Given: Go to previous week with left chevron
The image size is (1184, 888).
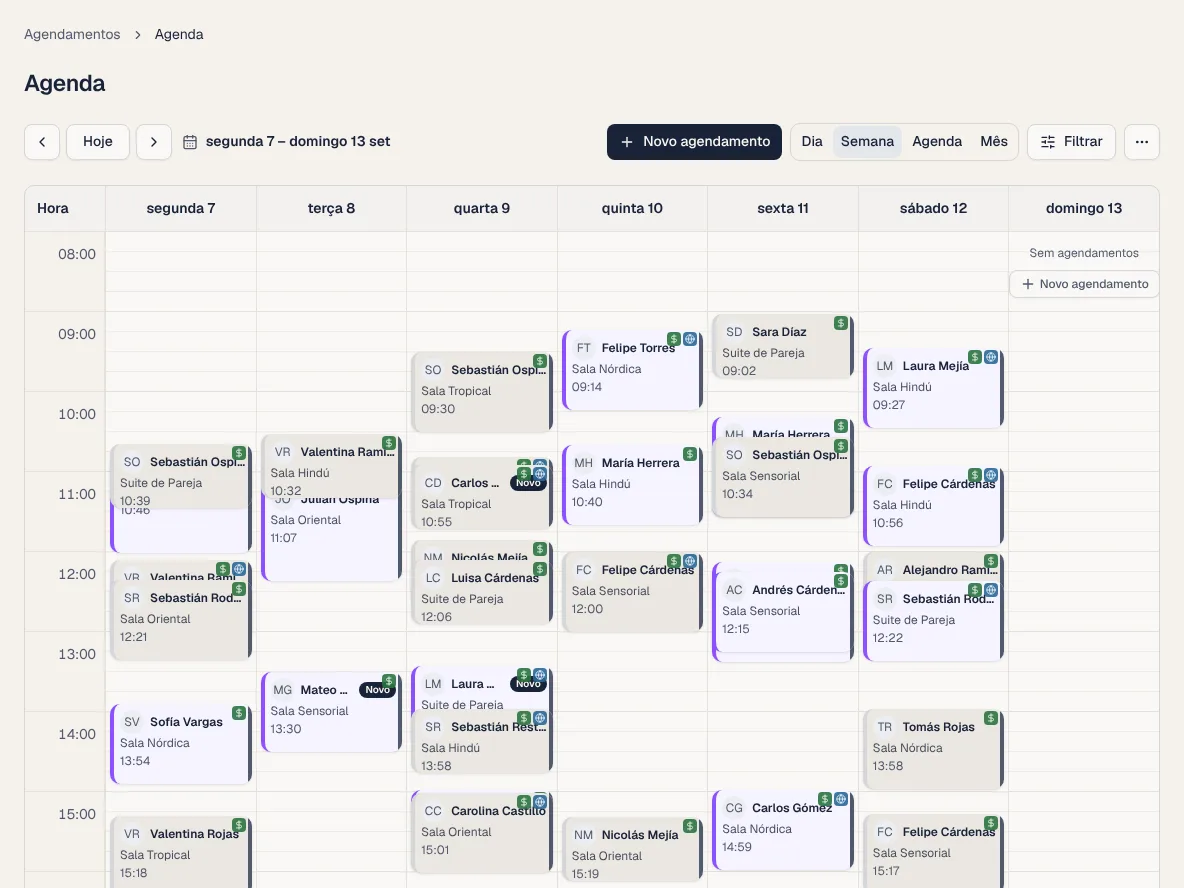Looking at the screenshot, I should coord(42,142).
